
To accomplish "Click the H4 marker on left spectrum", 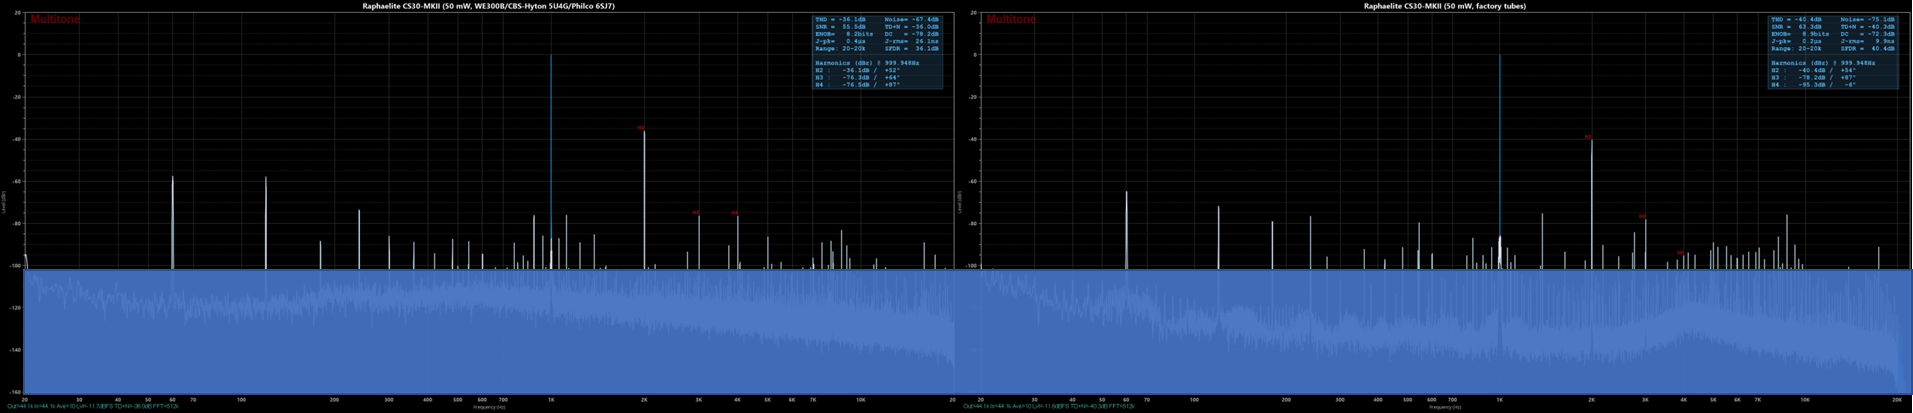I will (735, 213).
